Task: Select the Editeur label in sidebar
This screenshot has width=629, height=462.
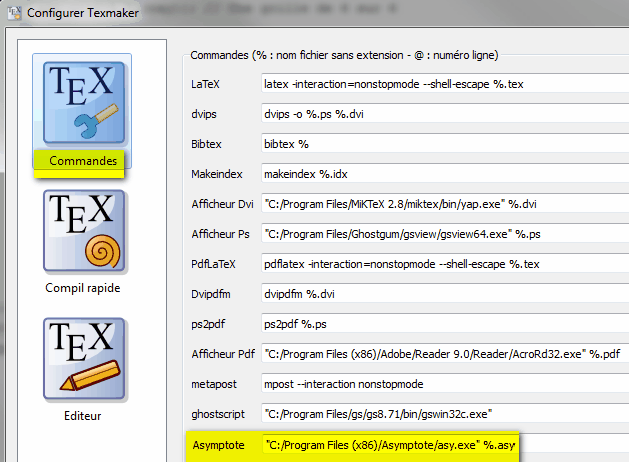Action: point(84,415)
